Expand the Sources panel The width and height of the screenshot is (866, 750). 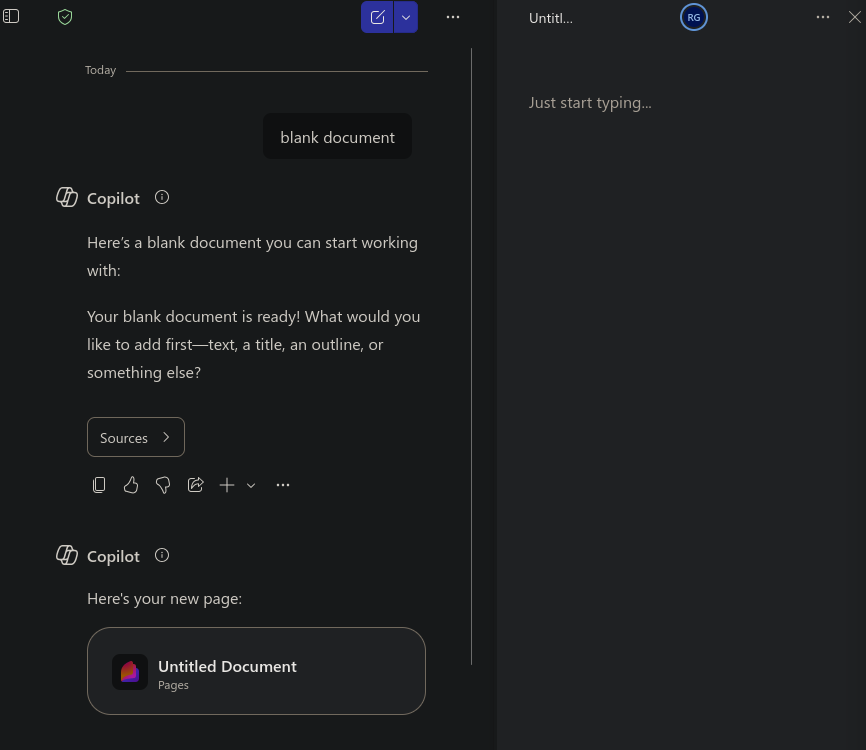coord(135,437)
